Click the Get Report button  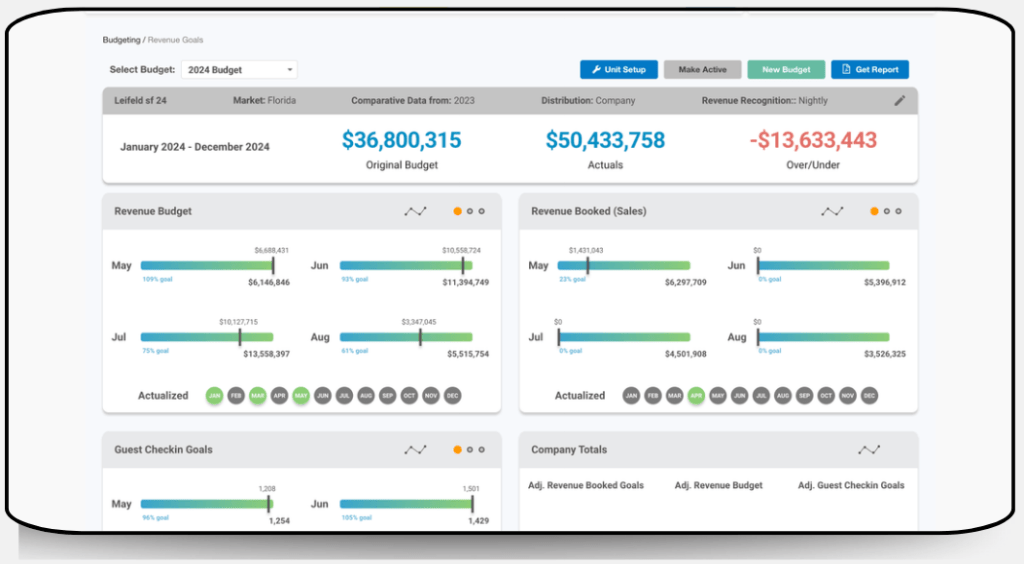coord(869,70)
